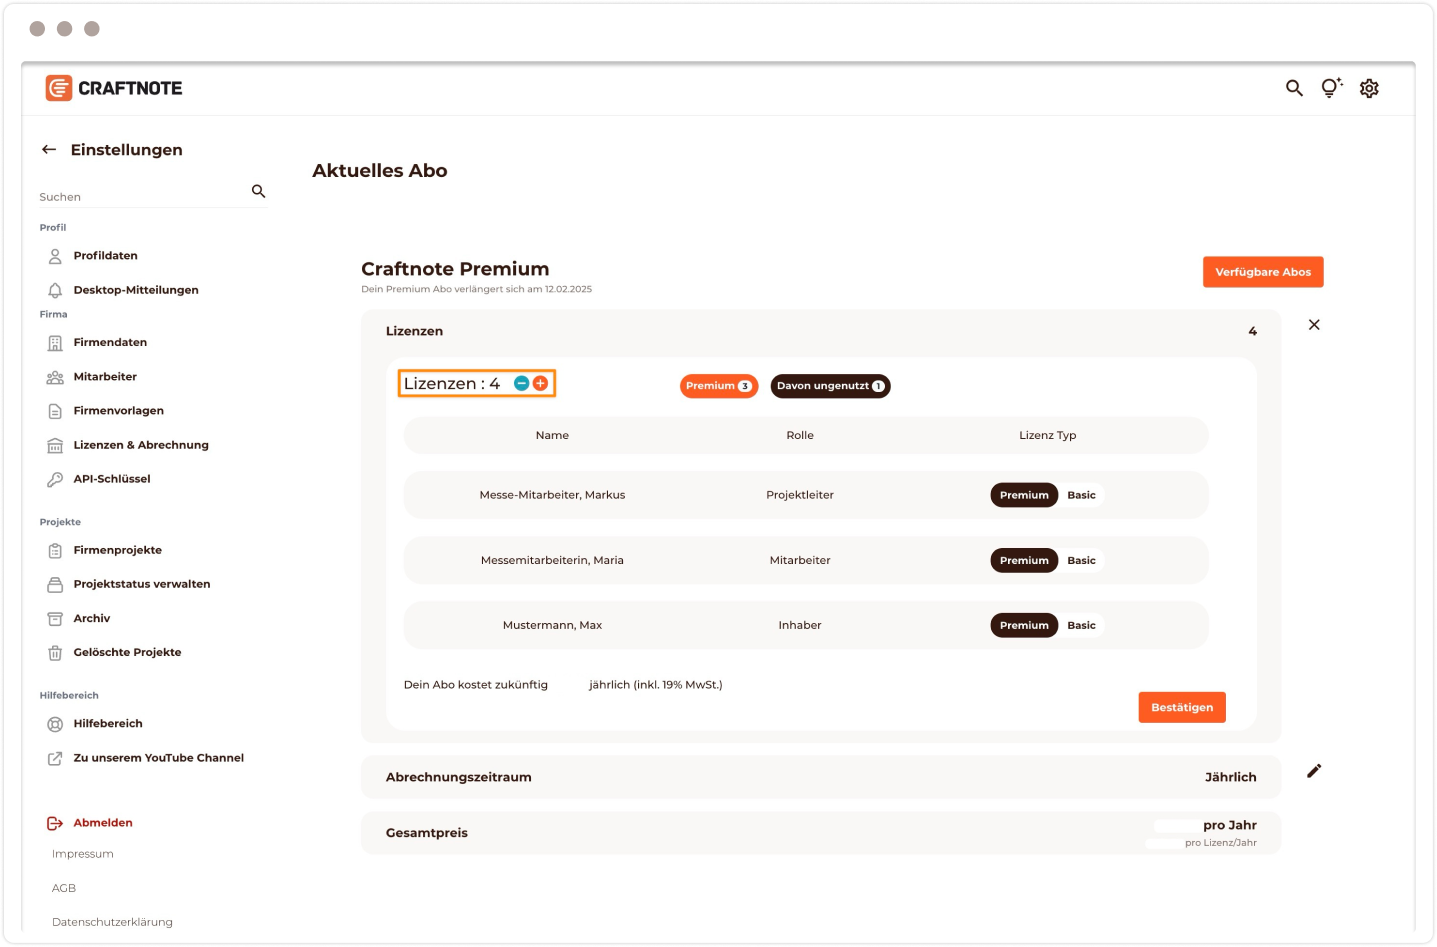Open Lizenzen & Abrechnung settings
The width and height of the screenshot is (1437, 947).
[141, 445]
